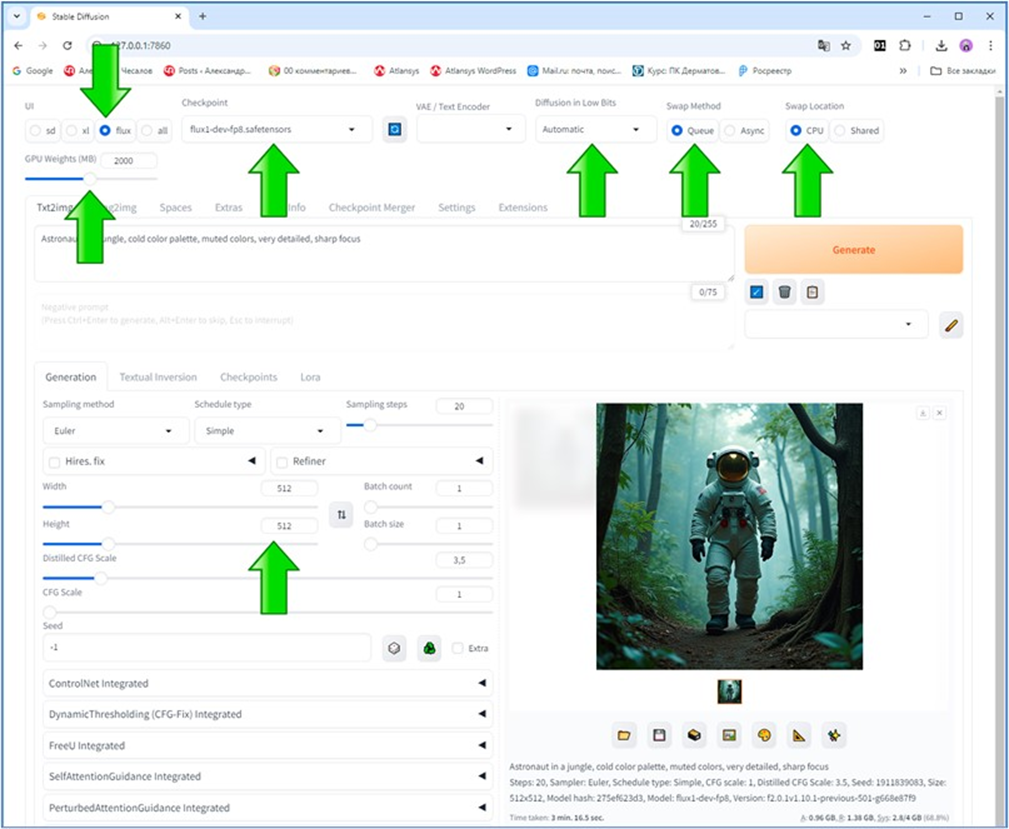This screenshot has height=829, width=1009.
Task: Click the green recycle seed icon
Action: 429,648
